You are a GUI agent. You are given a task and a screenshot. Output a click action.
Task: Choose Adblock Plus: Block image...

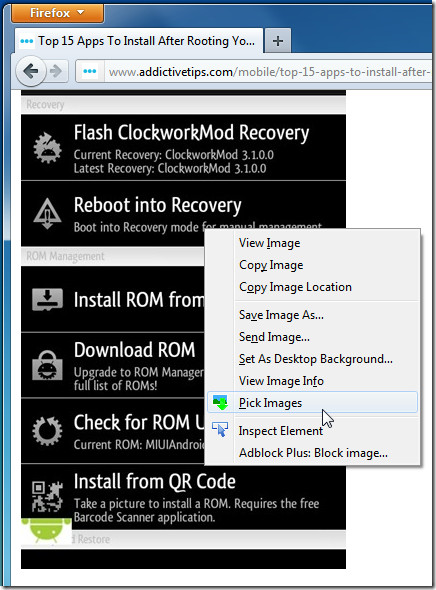pyautogui.click(x=313, y=453)
